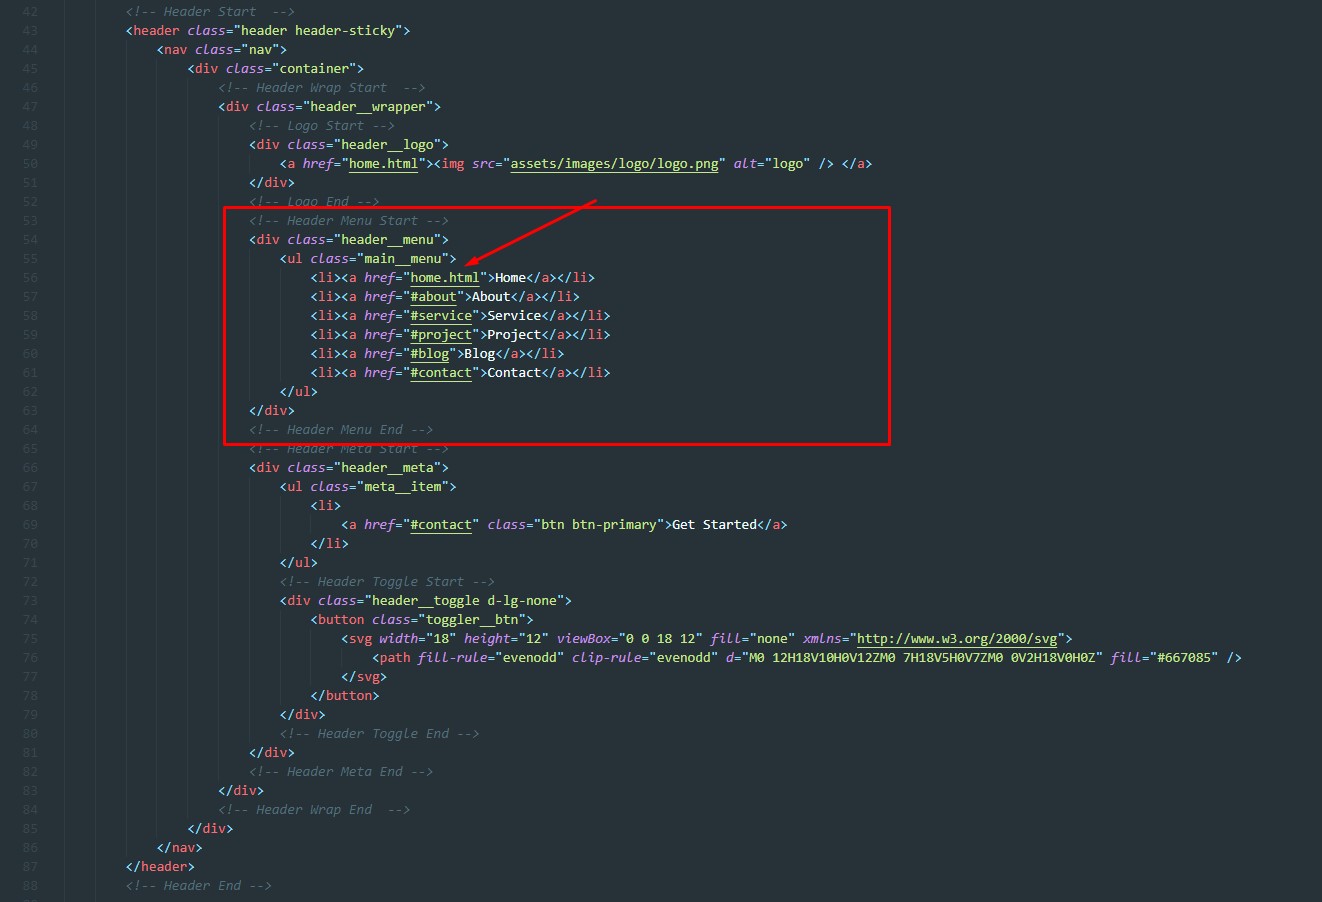Click the alt "logo" attribute value
The width and height of the screenshot is (1322, 902).
point(788,164)
